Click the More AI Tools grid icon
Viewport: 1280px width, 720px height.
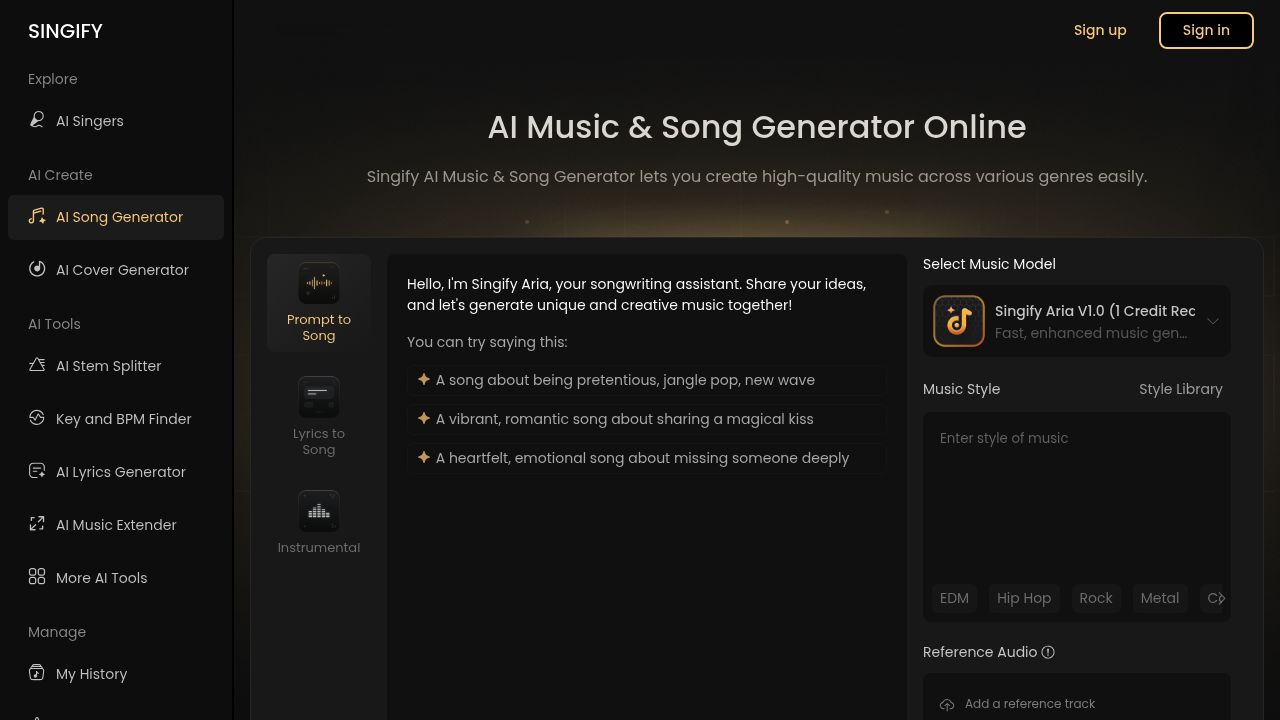37,577
